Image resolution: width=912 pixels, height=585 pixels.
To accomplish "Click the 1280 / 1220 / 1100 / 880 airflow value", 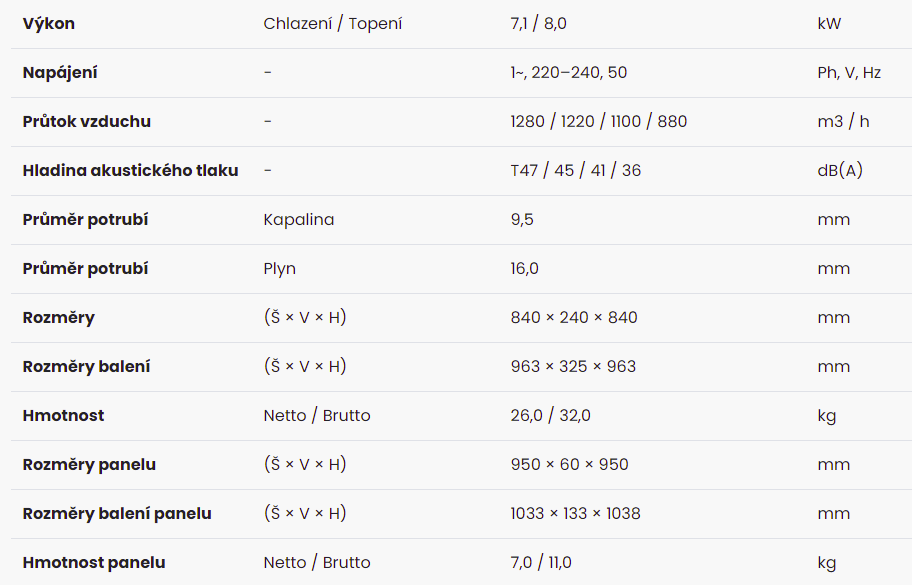I will pyautogui.click(x=599, y=122).
